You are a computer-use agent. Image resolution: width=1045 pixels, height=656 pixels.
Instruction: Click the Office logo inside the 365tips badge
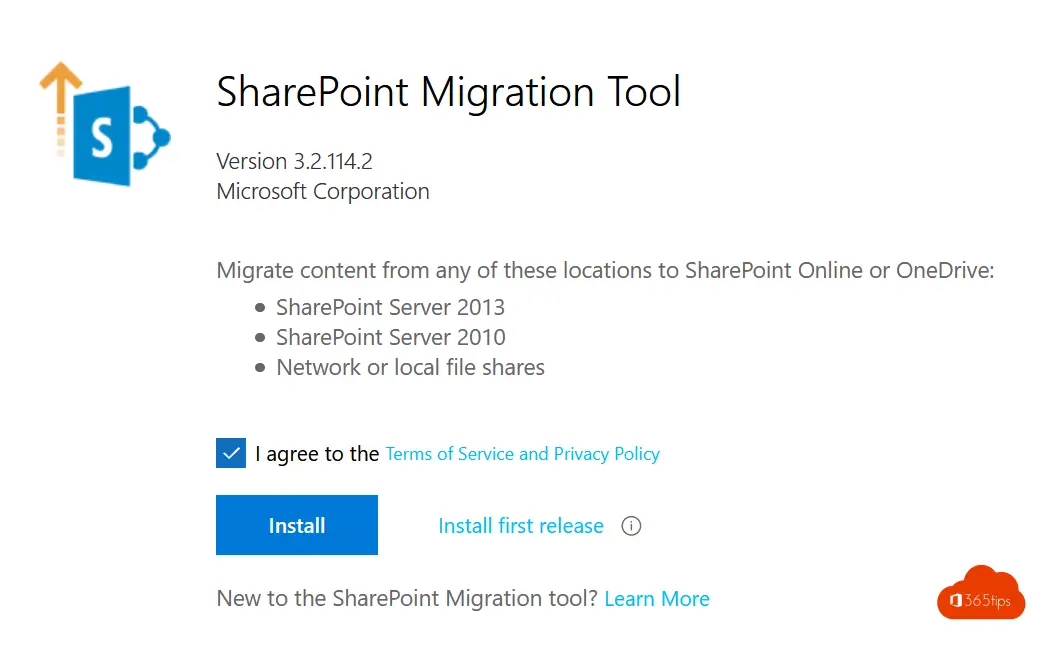(x=955, y=601)
